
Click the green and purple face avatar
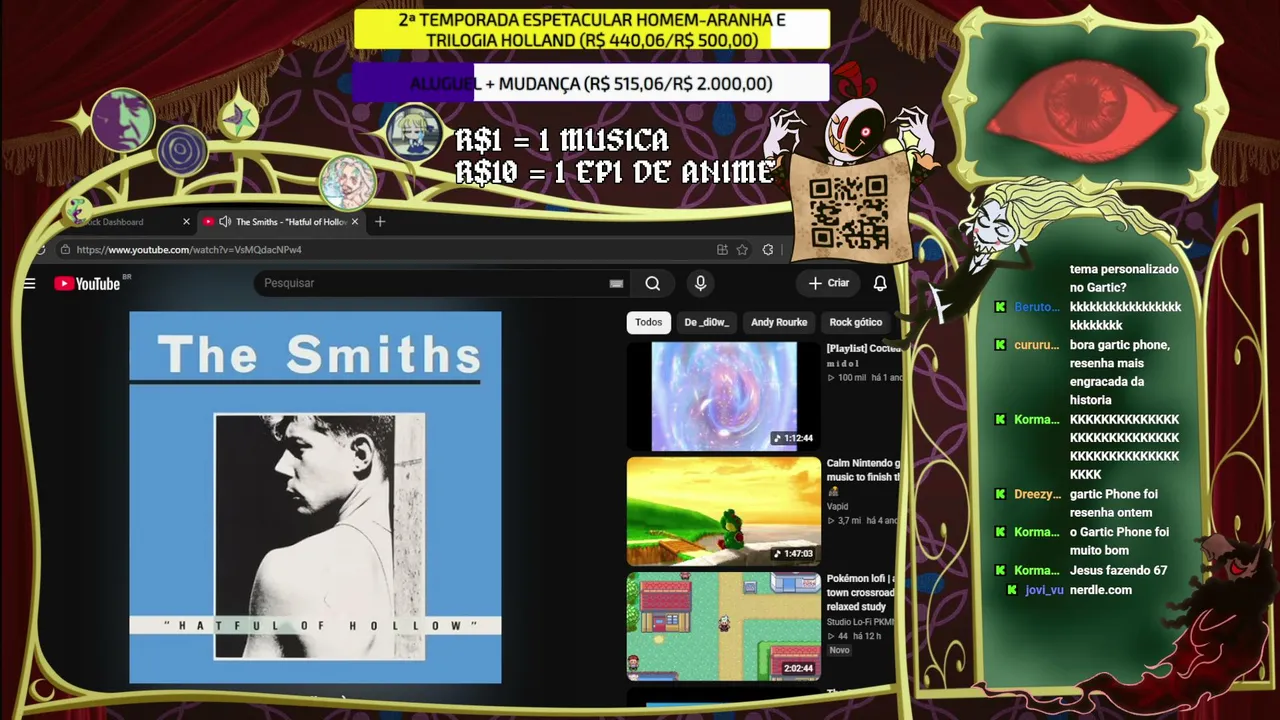123,120
